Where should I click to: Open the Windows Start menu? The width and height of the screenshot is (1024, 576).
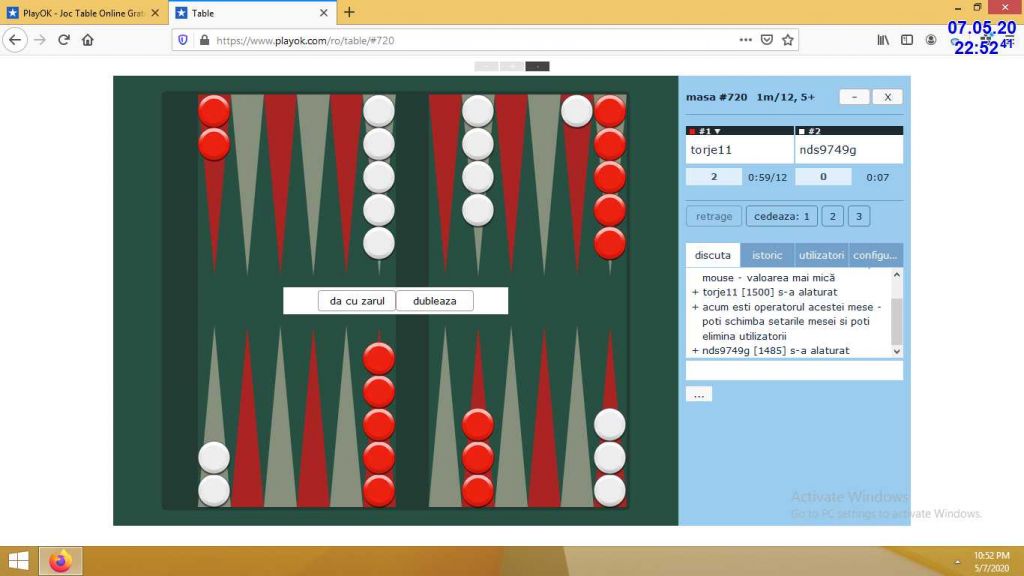click(x=18, y=561)
